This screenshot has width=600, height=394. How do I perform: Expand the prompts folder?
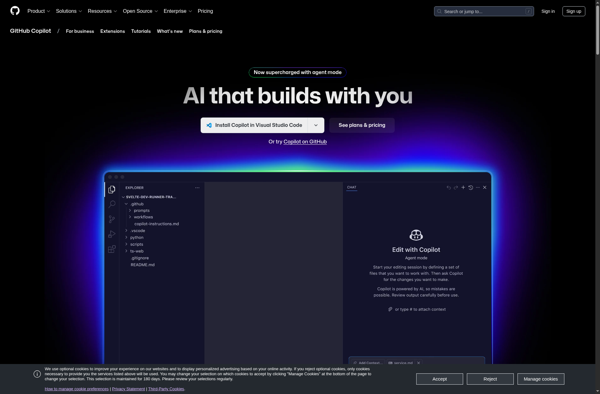(x=130, y=210)
